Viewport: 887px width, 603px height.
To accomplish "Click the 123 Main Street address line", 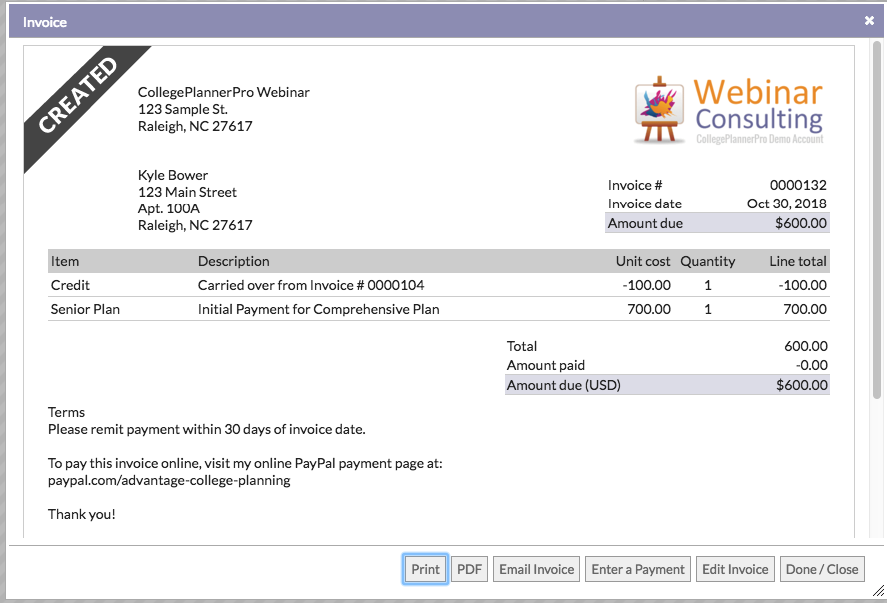I will click(187, 192).
